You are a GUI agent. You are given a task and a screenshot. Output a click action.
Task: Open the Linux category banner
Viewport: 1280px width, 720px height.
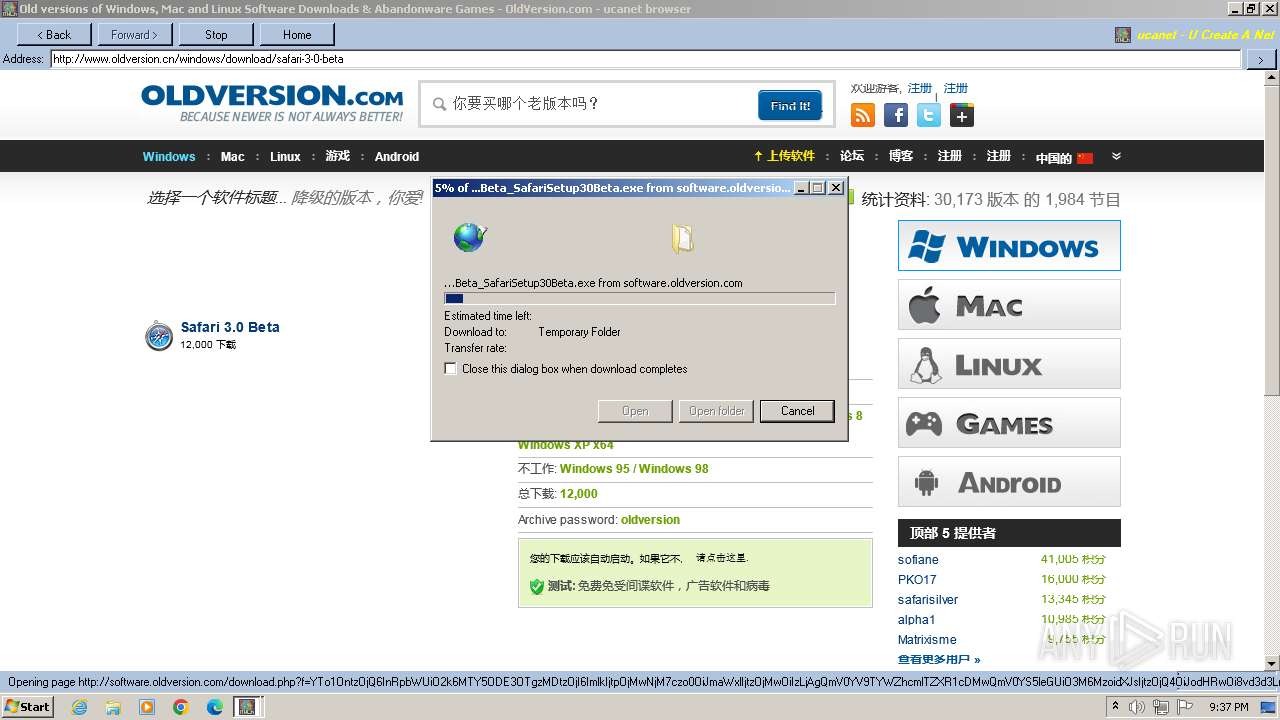(1009, 364)
